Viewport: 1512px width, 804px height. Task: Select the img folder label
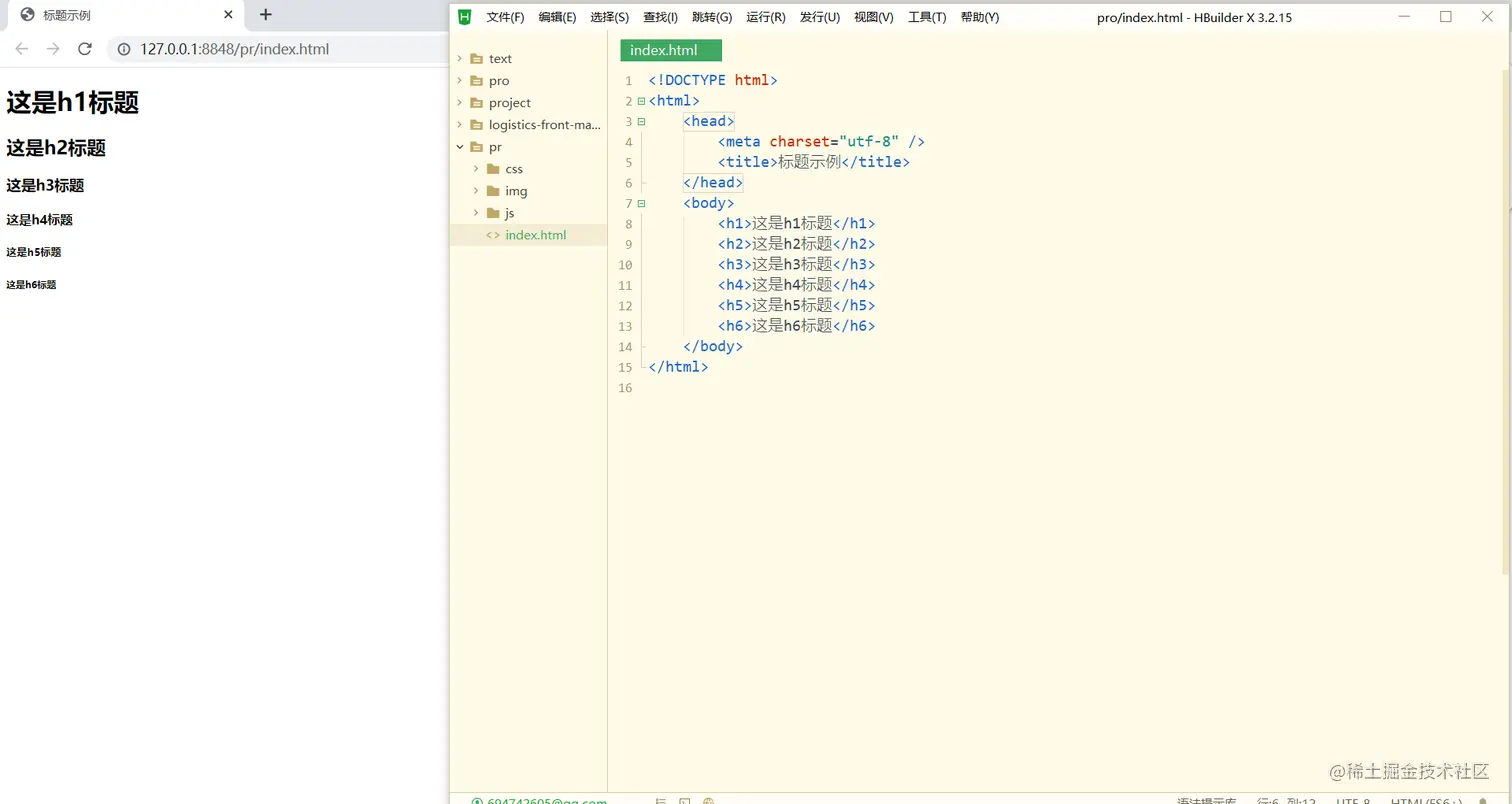click(x=516, y=191)
